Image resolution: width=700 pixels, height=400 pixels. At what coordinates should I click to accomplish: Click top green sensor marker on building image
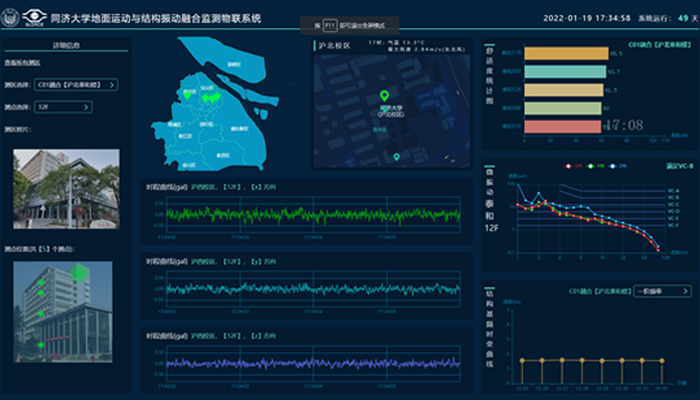pos(77,271)
